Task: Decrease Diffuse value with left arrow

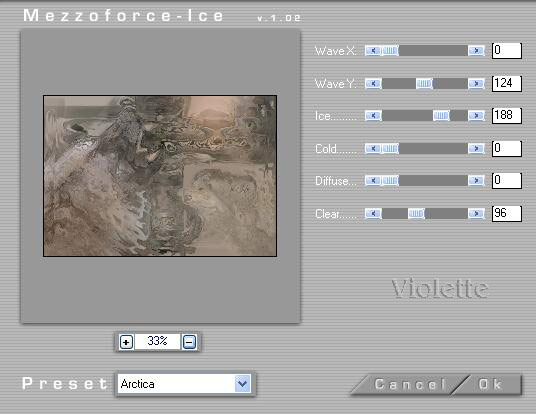Action: (x=373, y=180)
